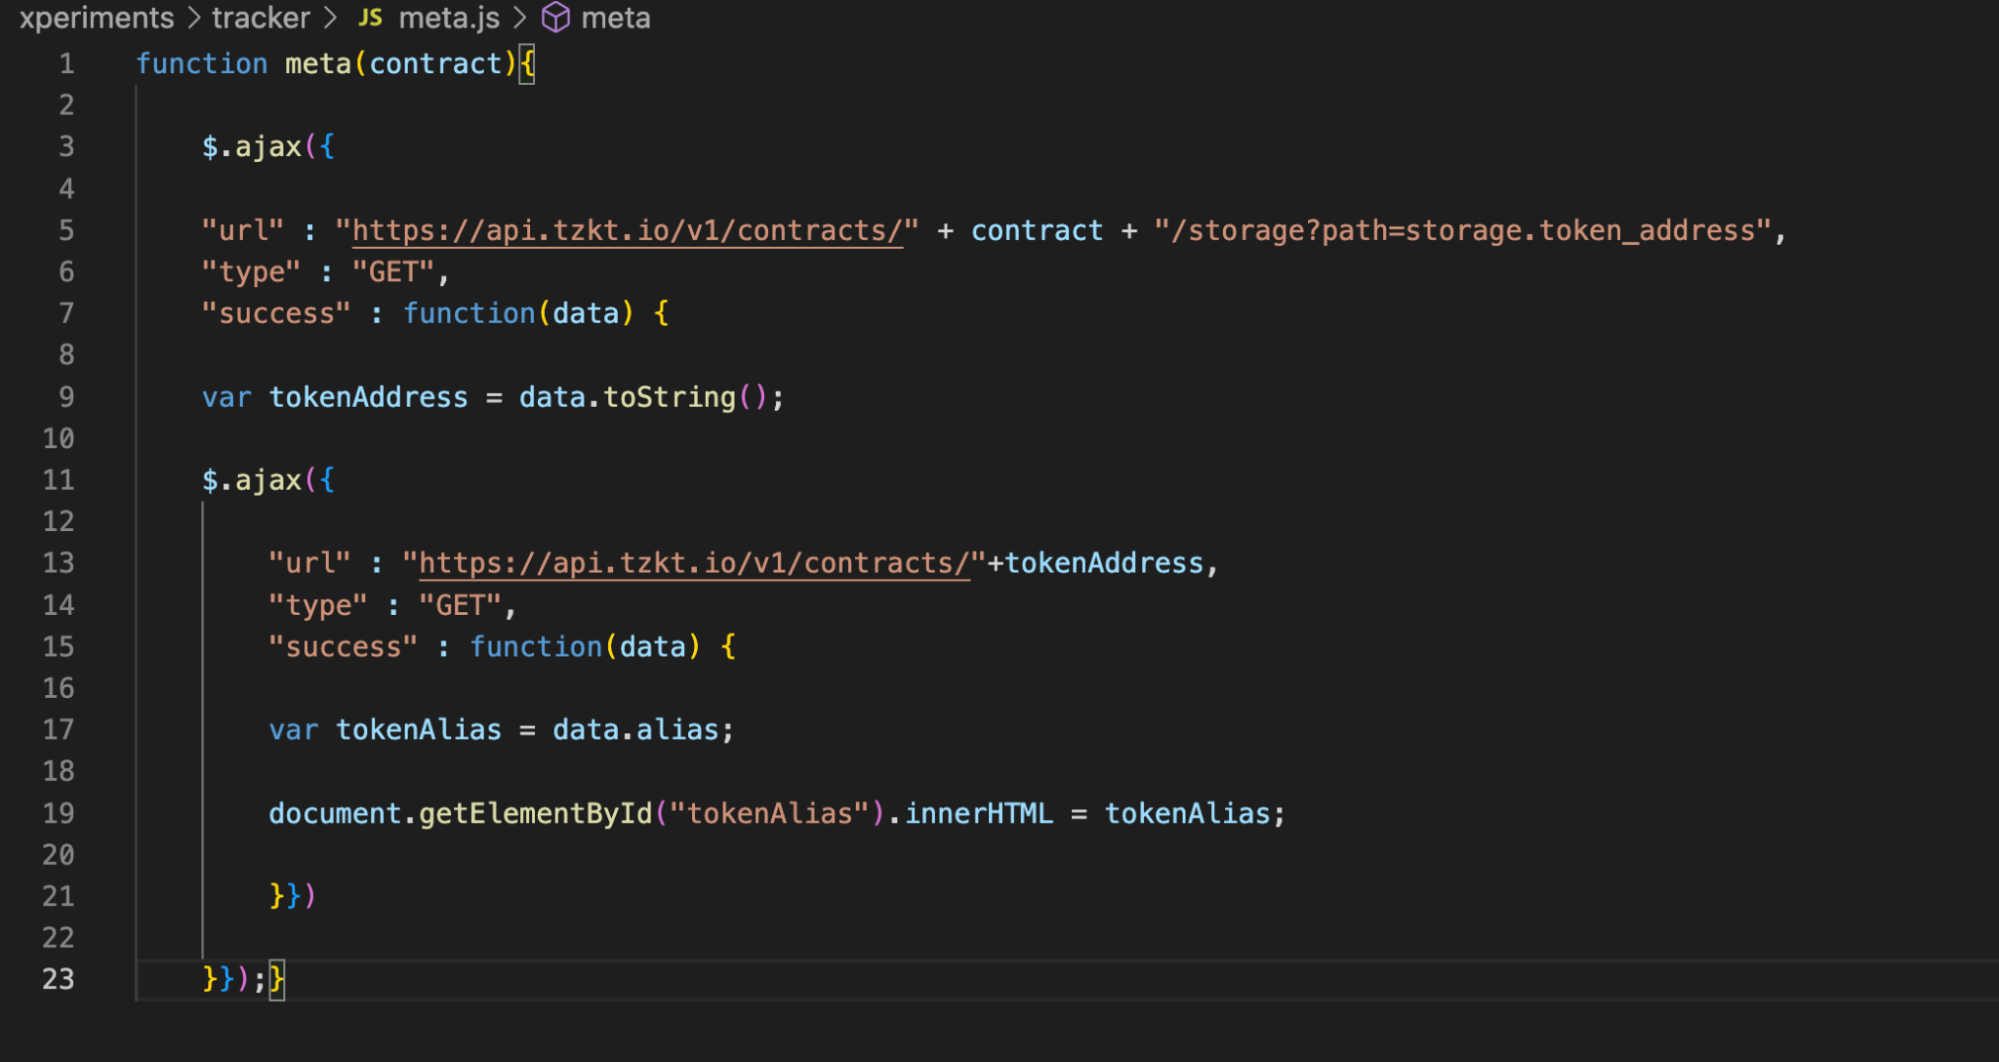The width and height of the screenshot is (1999, 1062).
Task: Open the tracker folder breadcrumb
Action: [x=260, y=18]
